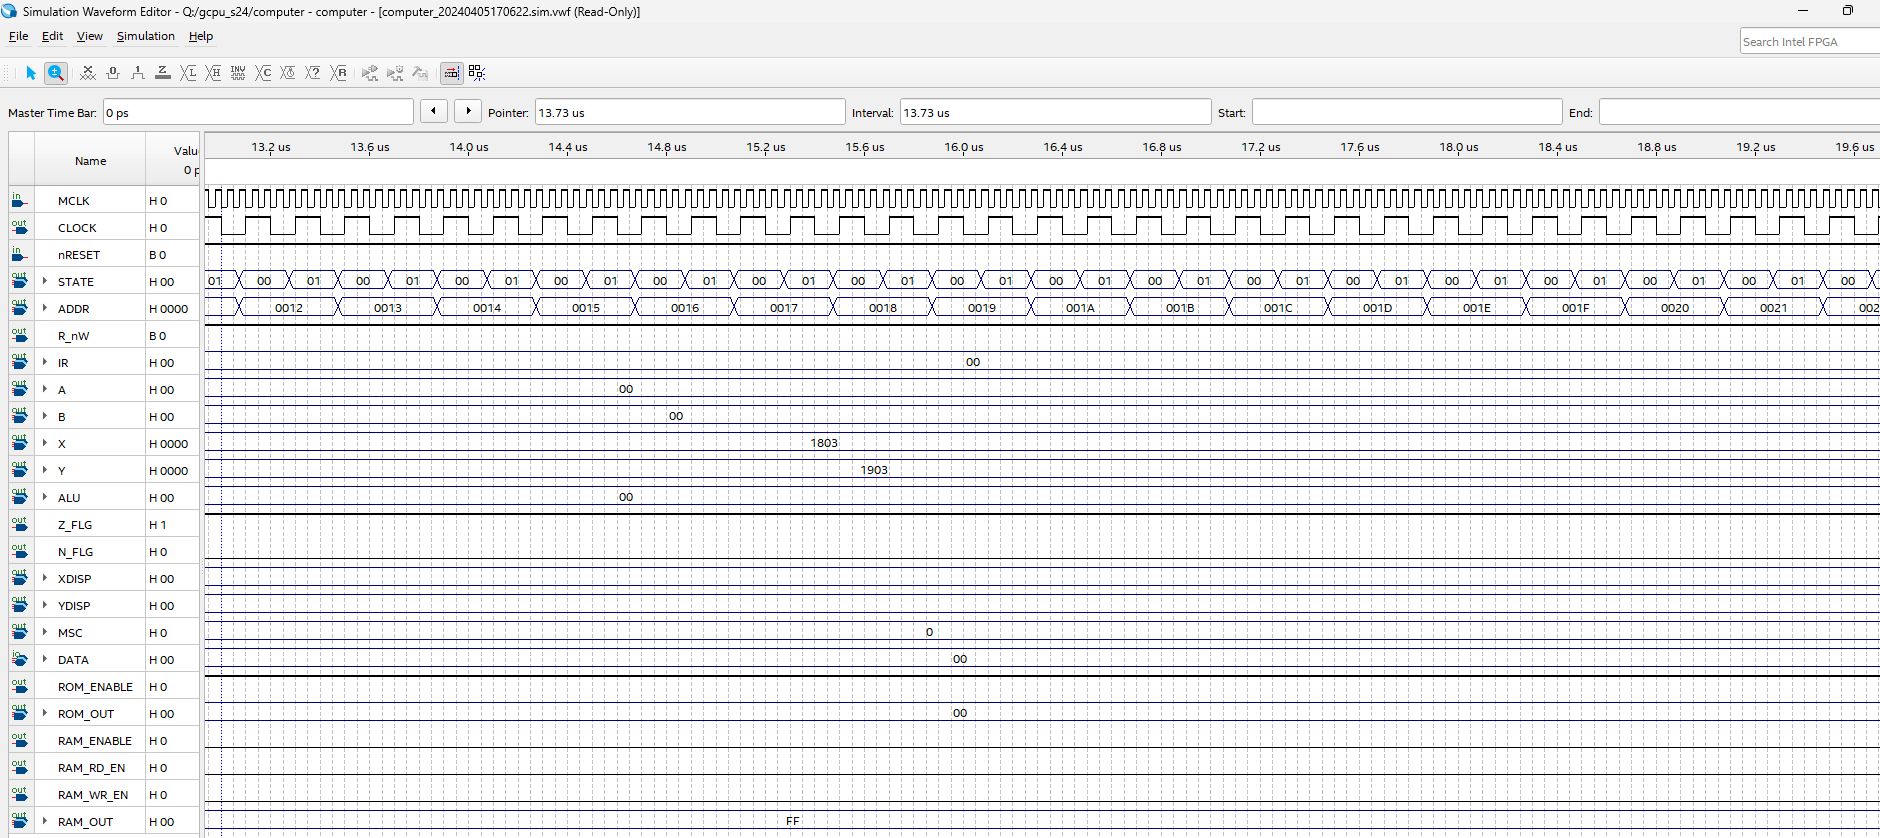Jump to the next transition arrow

[x=468, y=111]
